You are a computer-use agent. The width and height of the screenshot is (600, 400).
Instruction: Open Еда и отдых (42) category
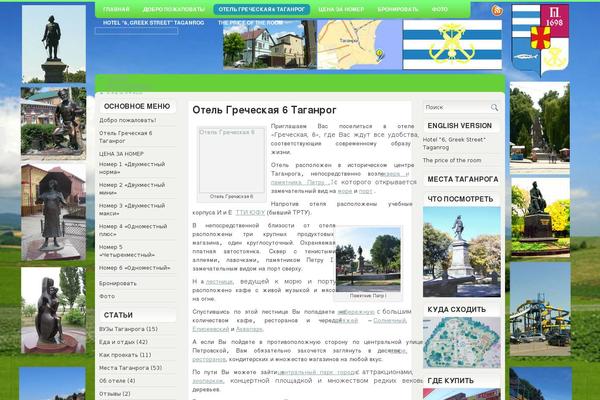click(x=123, y=342)
